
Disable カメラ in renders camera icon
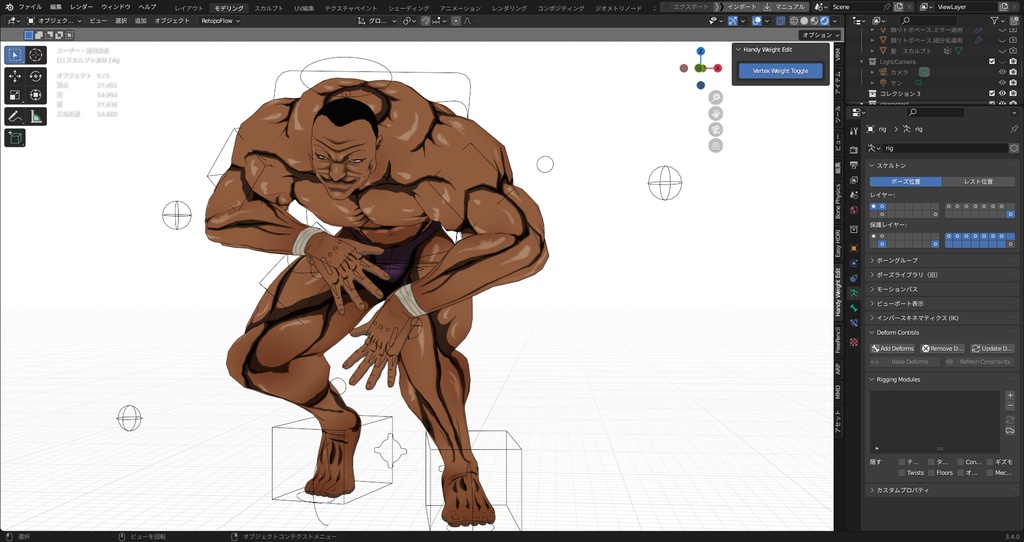1013,72
